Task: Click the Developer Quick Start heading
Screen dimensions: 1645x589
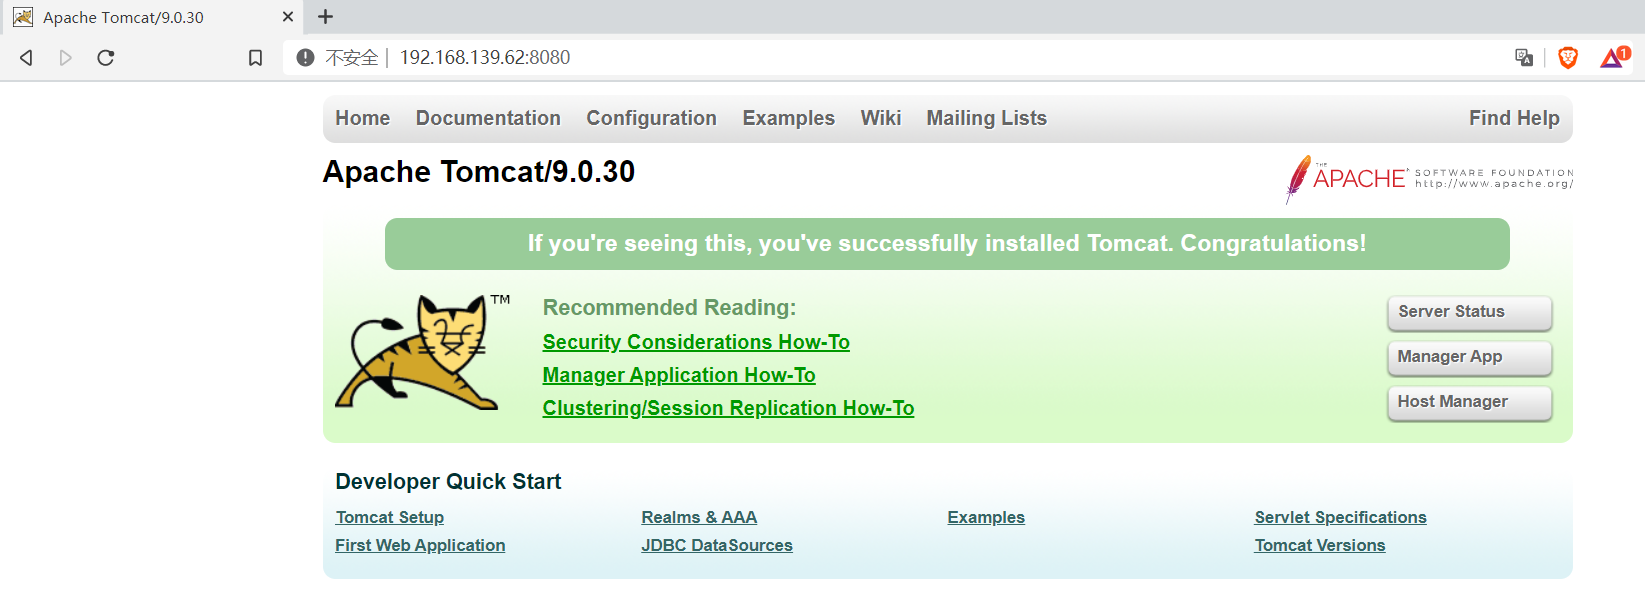Action: coord(448,482)
